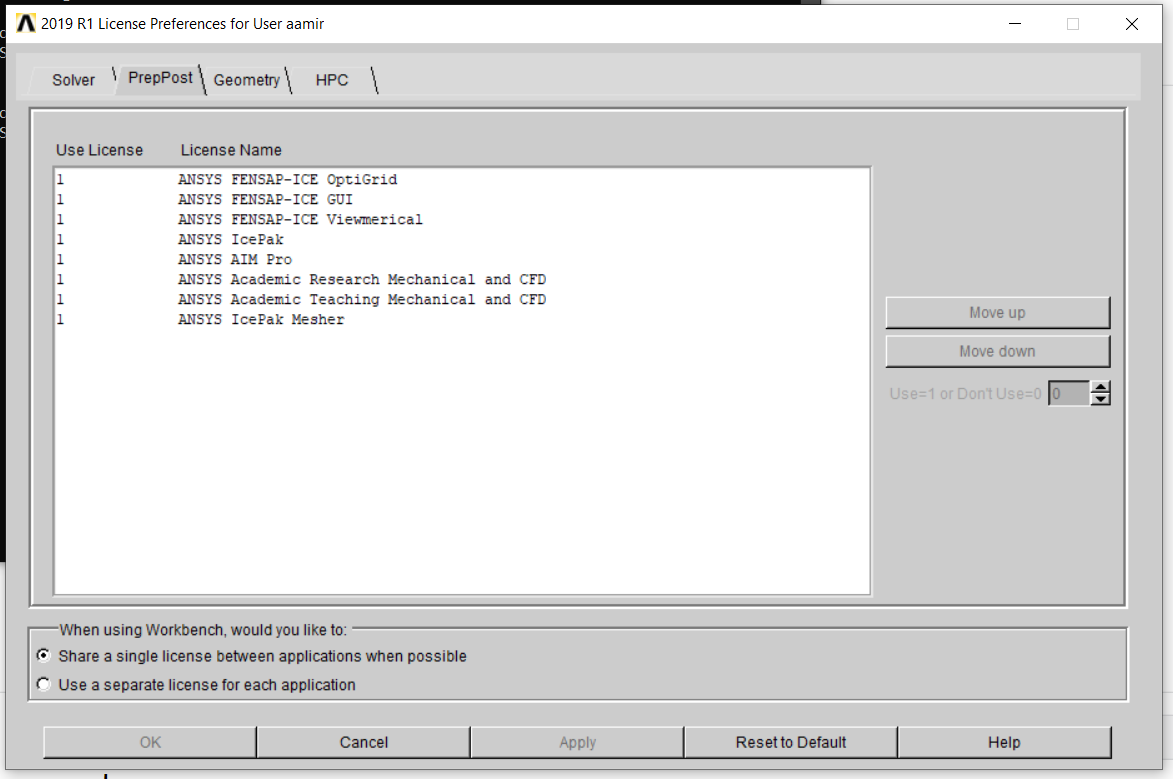Viewport: 1173px width, 779px height.
Task: Click the Use=1 or Don't Use=0 value field
Action: [x=1066, y=393]
